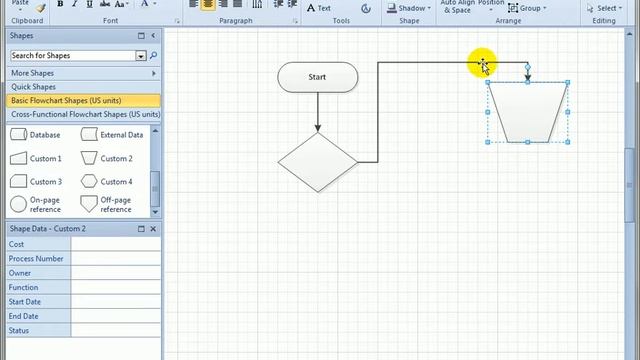
Task: Open the Font dialog launcher
Action: click(x=177, y=21)
